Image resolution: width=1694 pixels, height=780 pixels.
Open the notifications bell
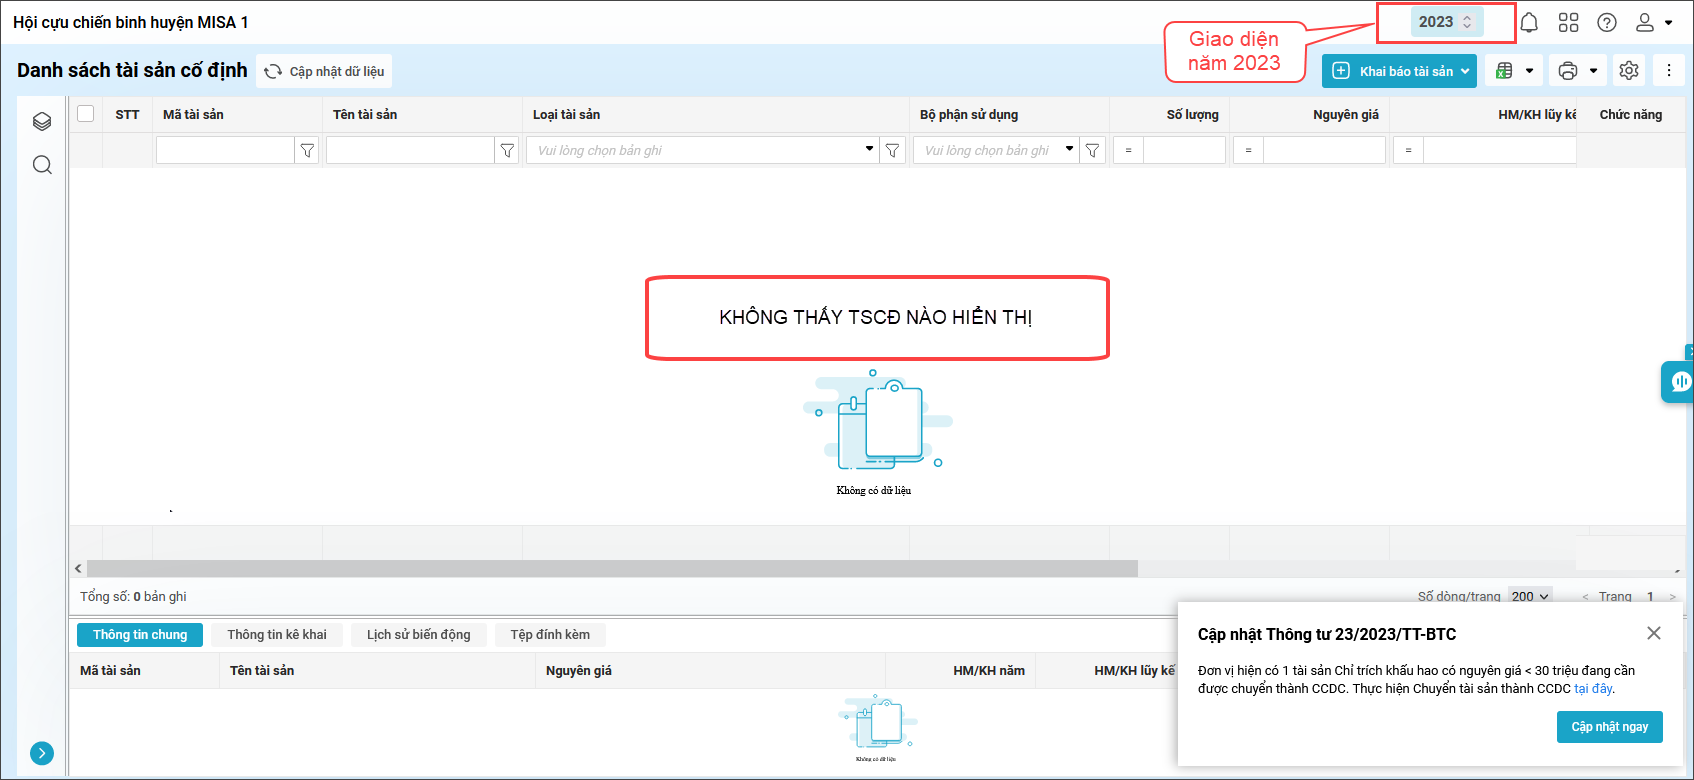pos(1529,22)
